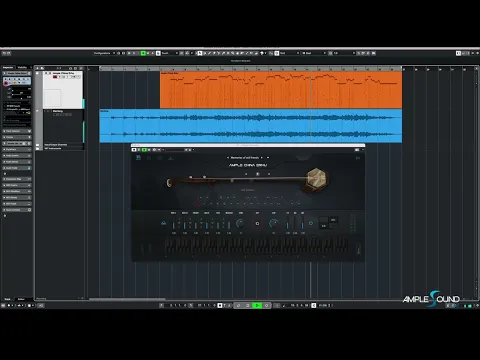
Task: Expand the Chords inspector section
Action: [17, 137]
